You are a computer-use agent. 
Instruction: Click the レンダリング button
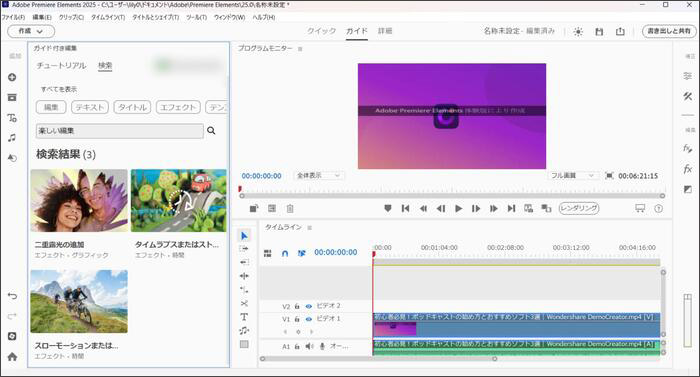(579, 208)
